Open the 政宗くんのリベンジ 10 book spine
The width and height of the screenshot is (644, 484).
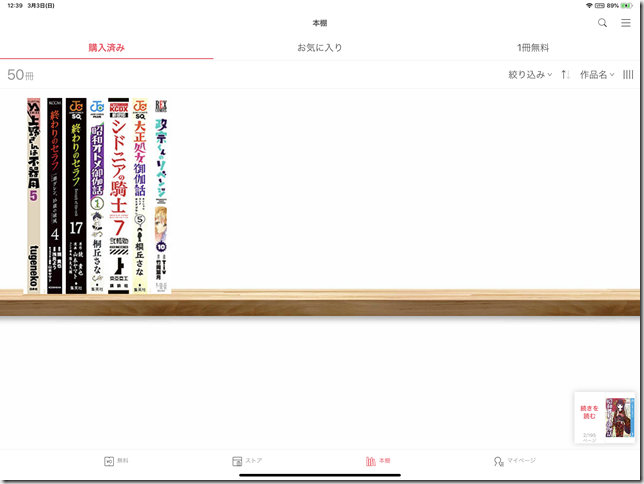point(161,196)
